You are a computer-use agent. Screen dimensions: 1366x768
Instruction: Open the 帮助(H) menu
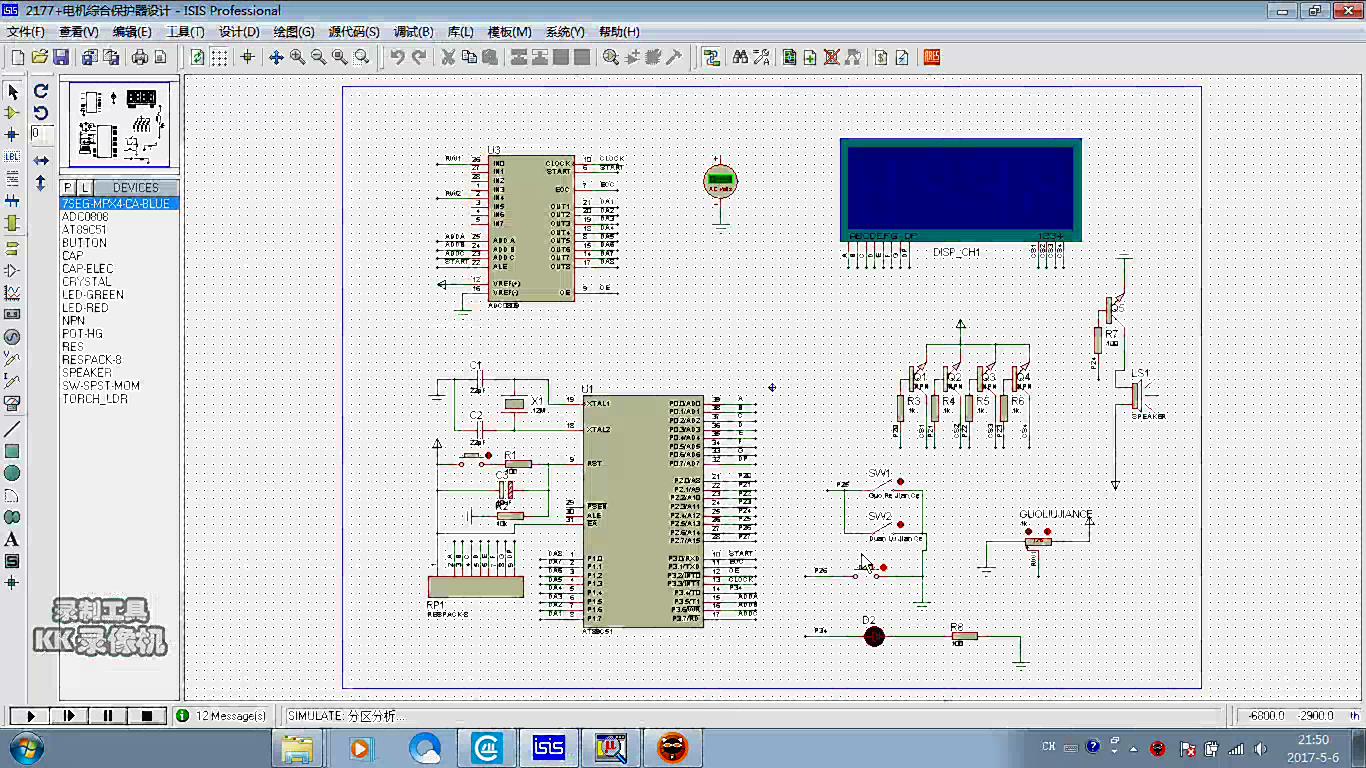pyautogui.click(x=619, y=32)
